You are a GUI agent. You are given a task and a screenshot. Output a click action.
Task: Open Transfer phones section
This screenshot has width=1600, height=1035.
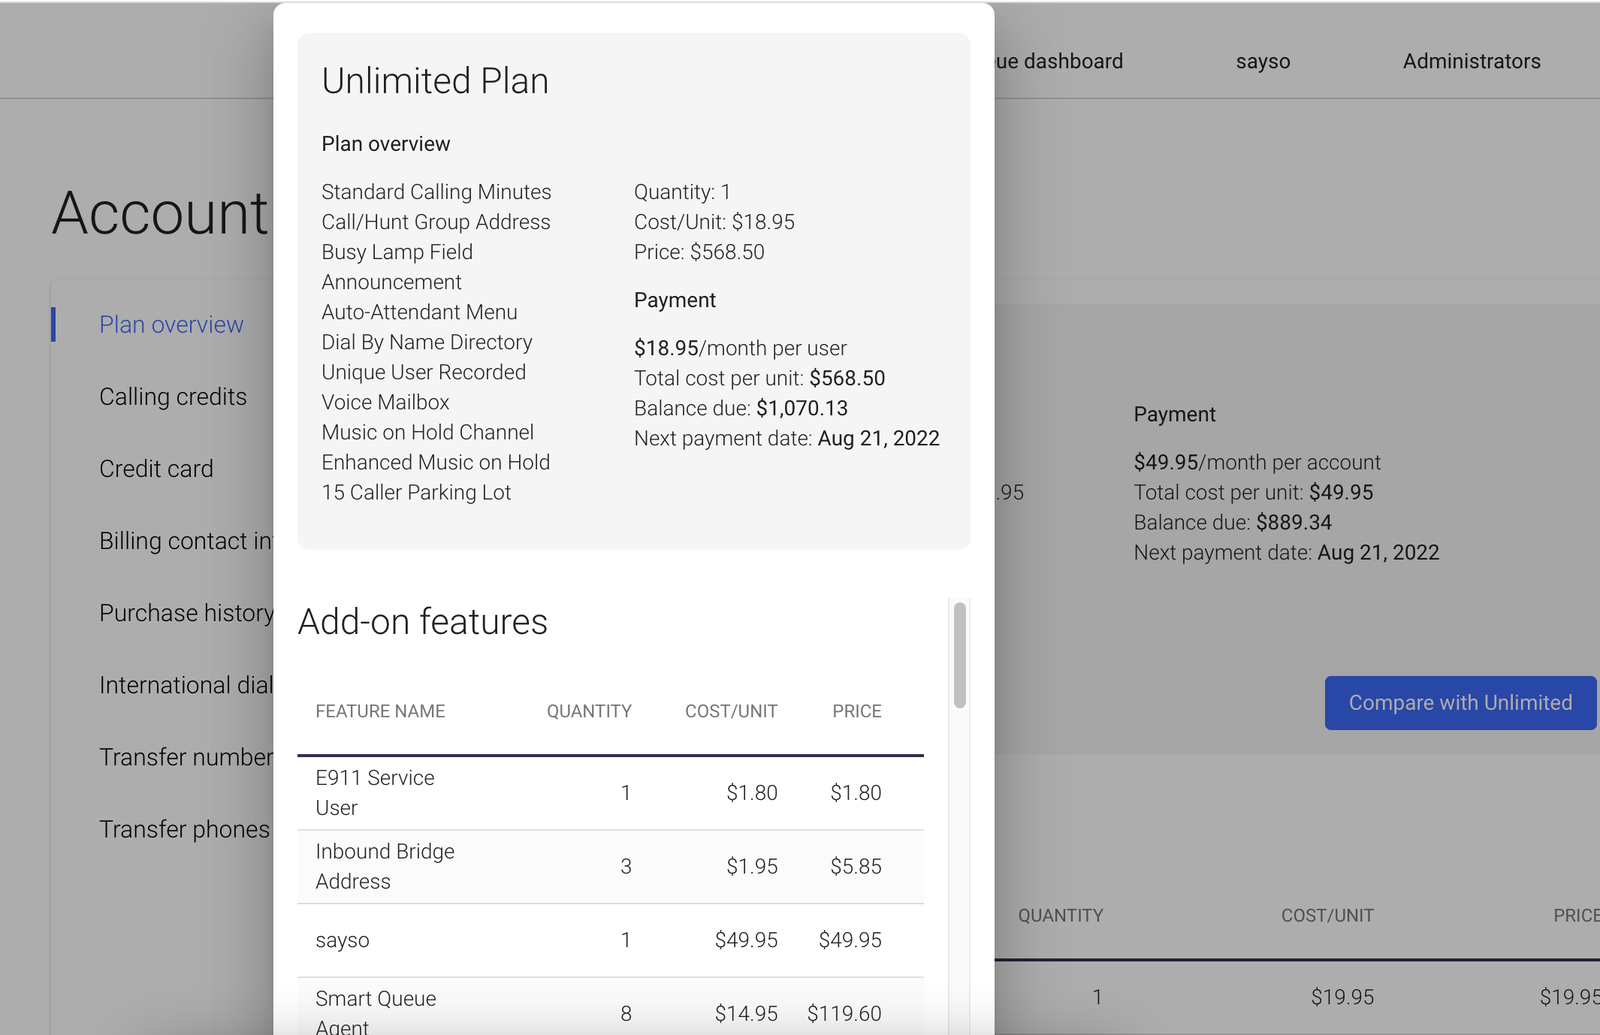click(x=184, y=828)
